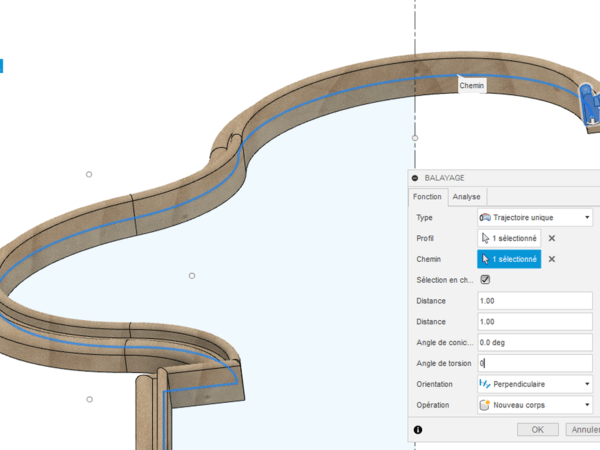The image size is (600, 450).
Task: Switch to the Analyse tab
Action: click(466, 197)
